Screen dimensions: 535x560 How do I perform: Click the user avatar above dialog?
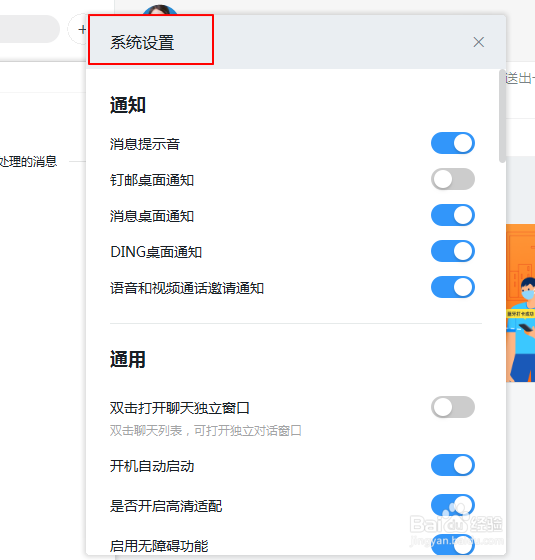(x=160, y=10)
